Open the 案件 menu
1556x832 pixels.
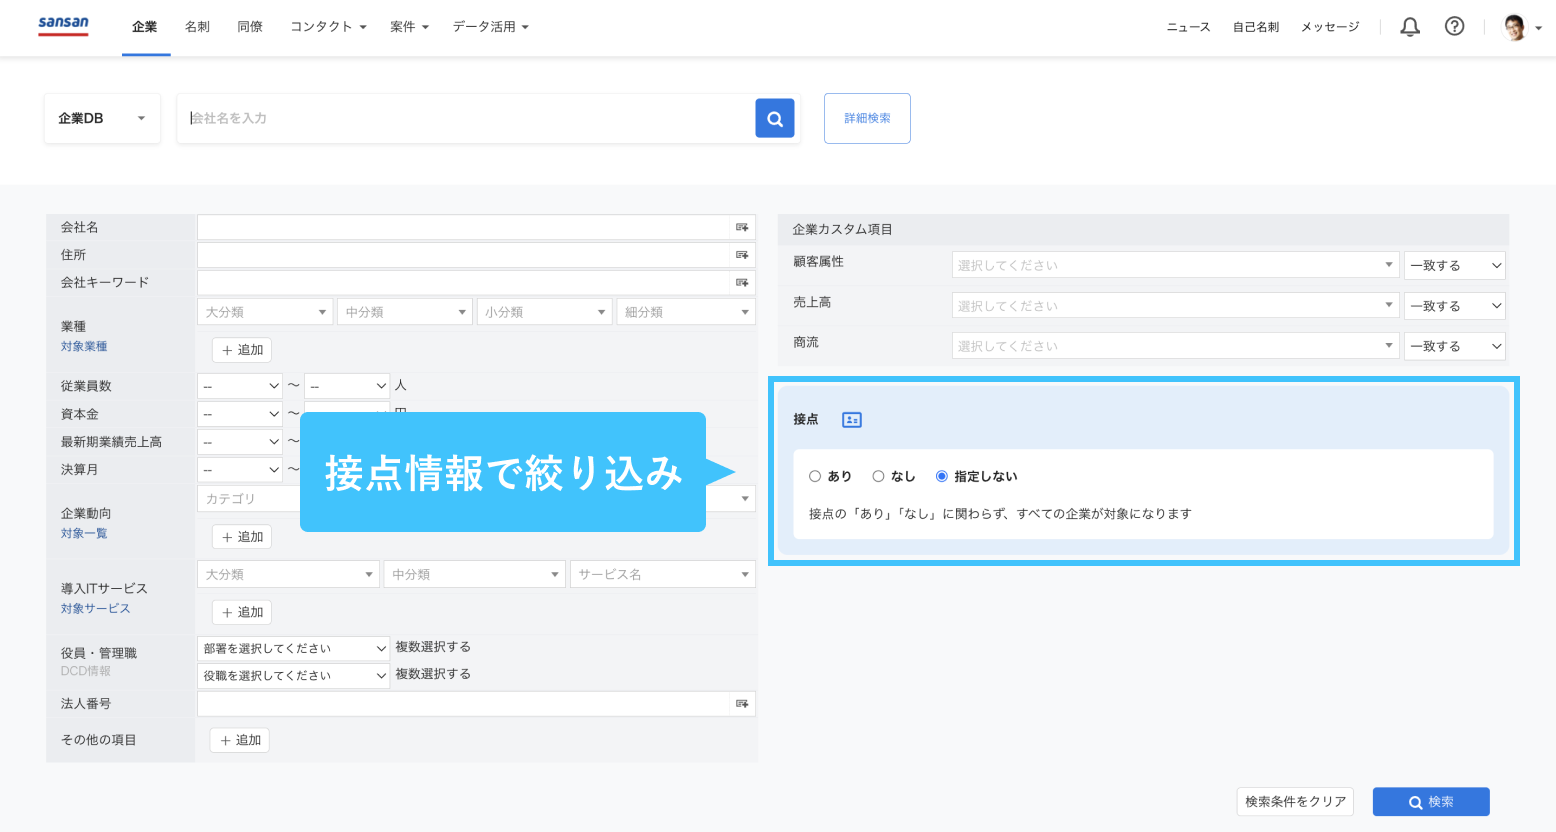pyautogui.click(x=409, y=27)
